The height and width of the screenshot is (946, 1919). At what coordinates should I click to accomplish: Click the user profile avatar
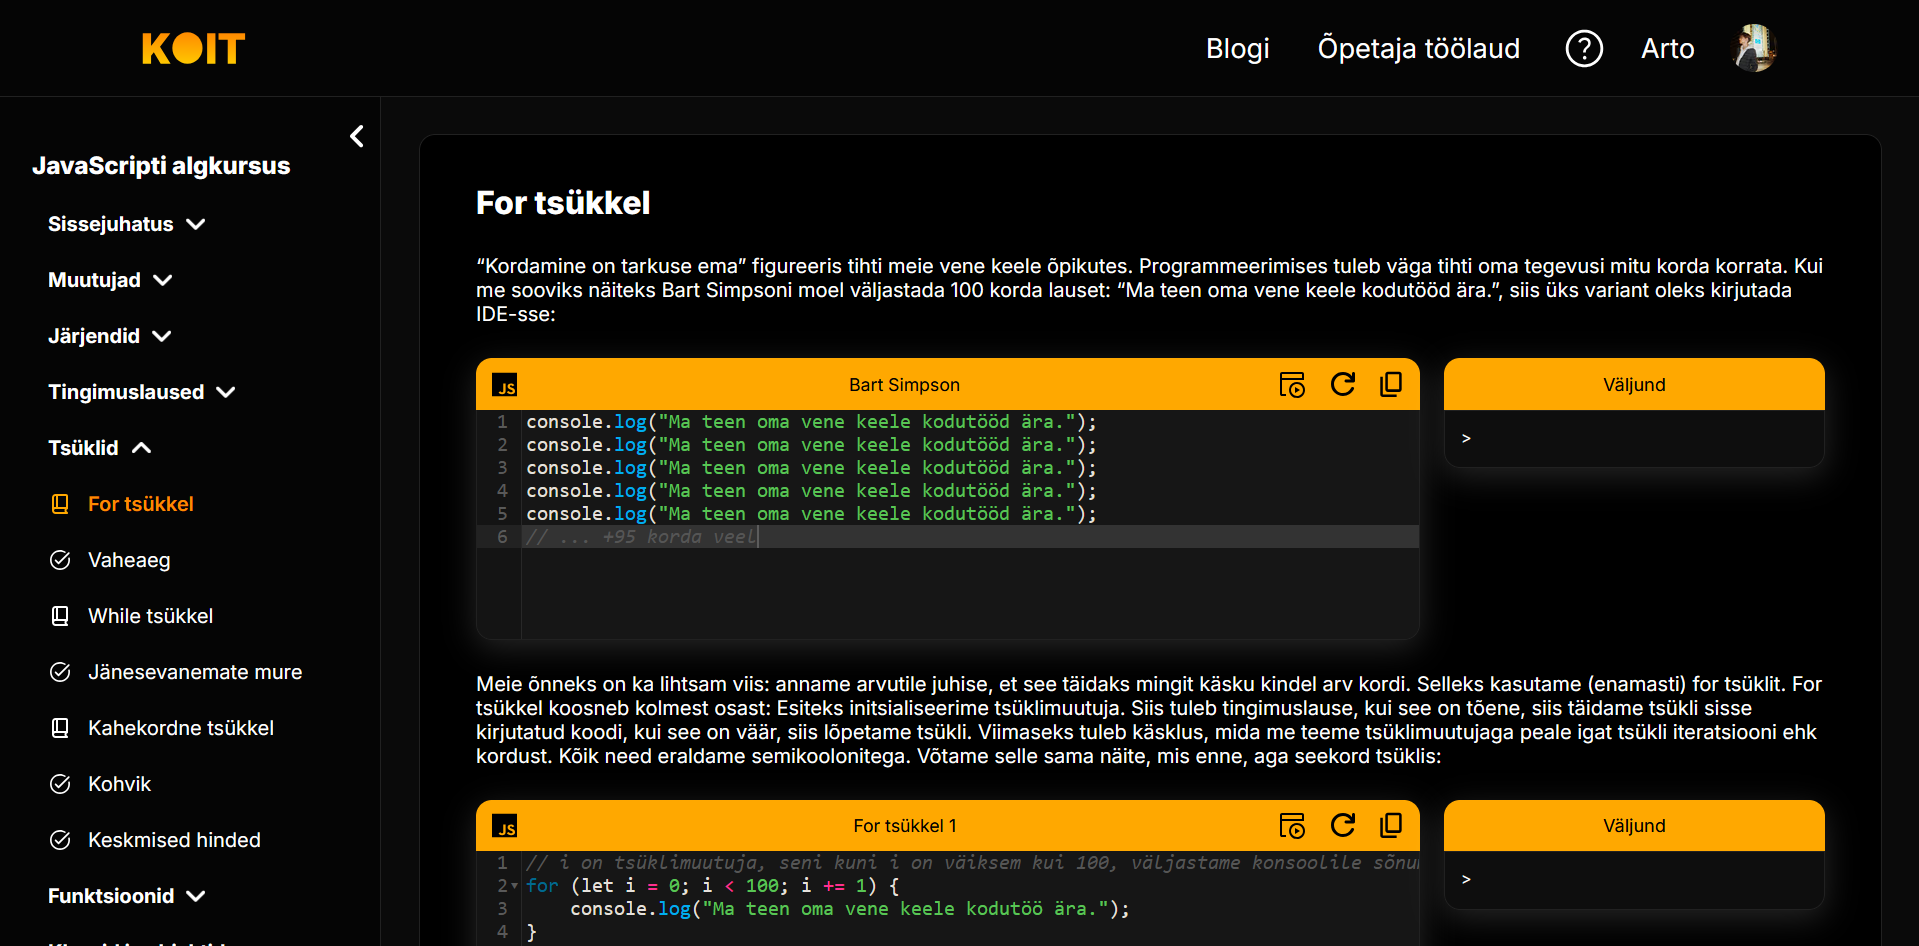(1753, 49)
